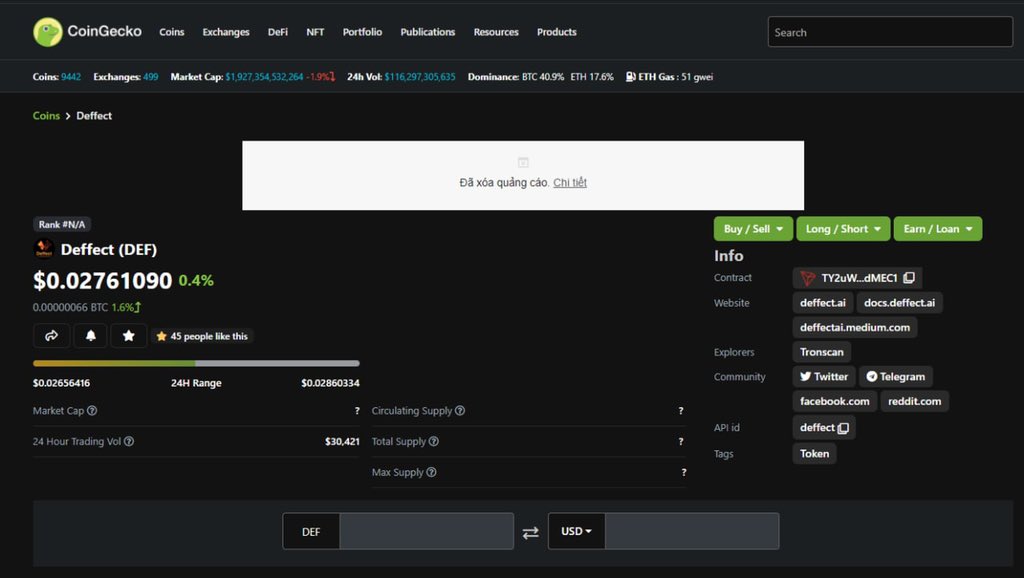Open the reddit.com community link
Viewport: 1024px width, 578px height.
coord(914,401)
